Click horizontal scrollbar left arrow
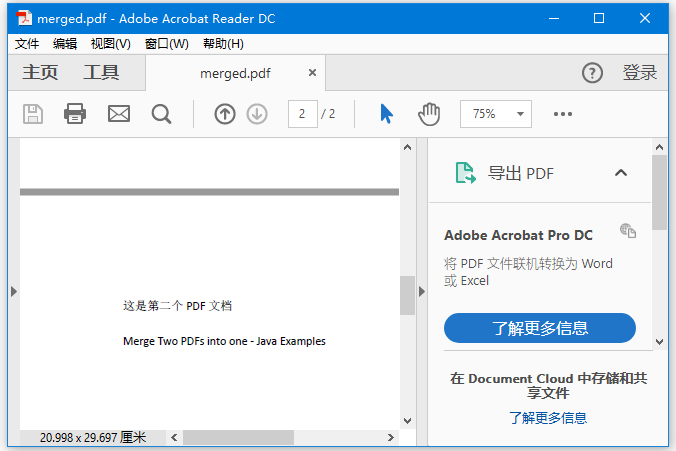The height and width of the screenshot is (451, 676). click(174, 437)
